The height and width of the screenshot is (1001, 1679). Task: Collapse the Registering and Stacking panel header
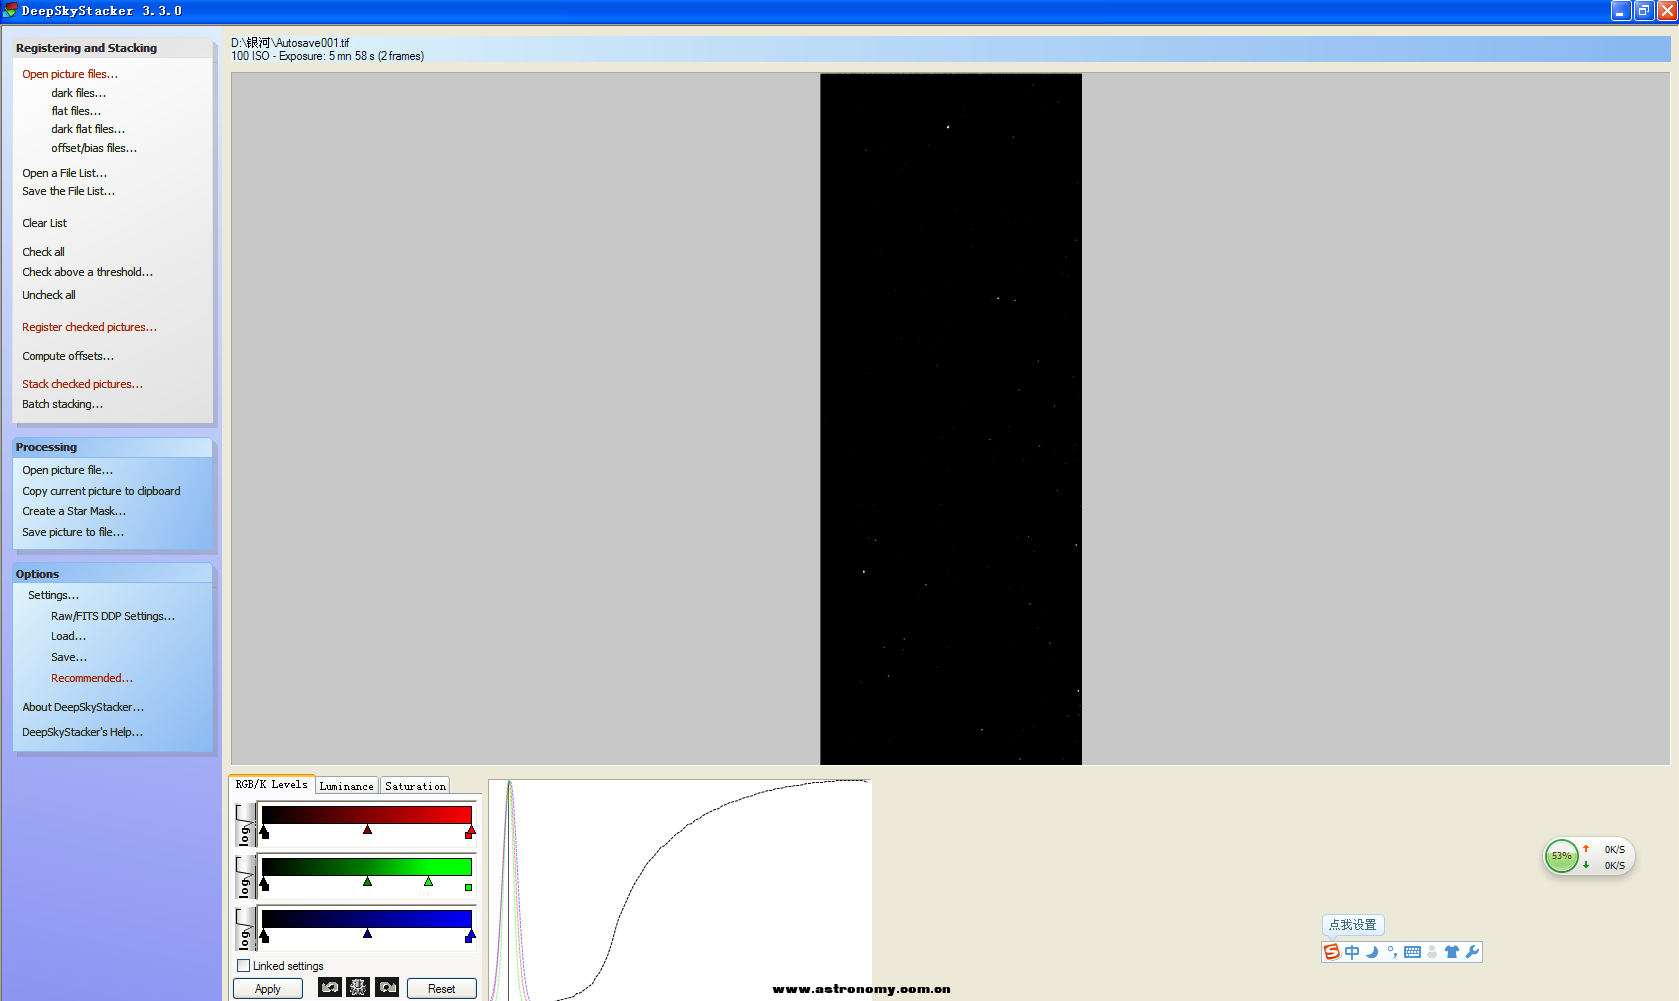pyautogui.click(x=113, y=48)
